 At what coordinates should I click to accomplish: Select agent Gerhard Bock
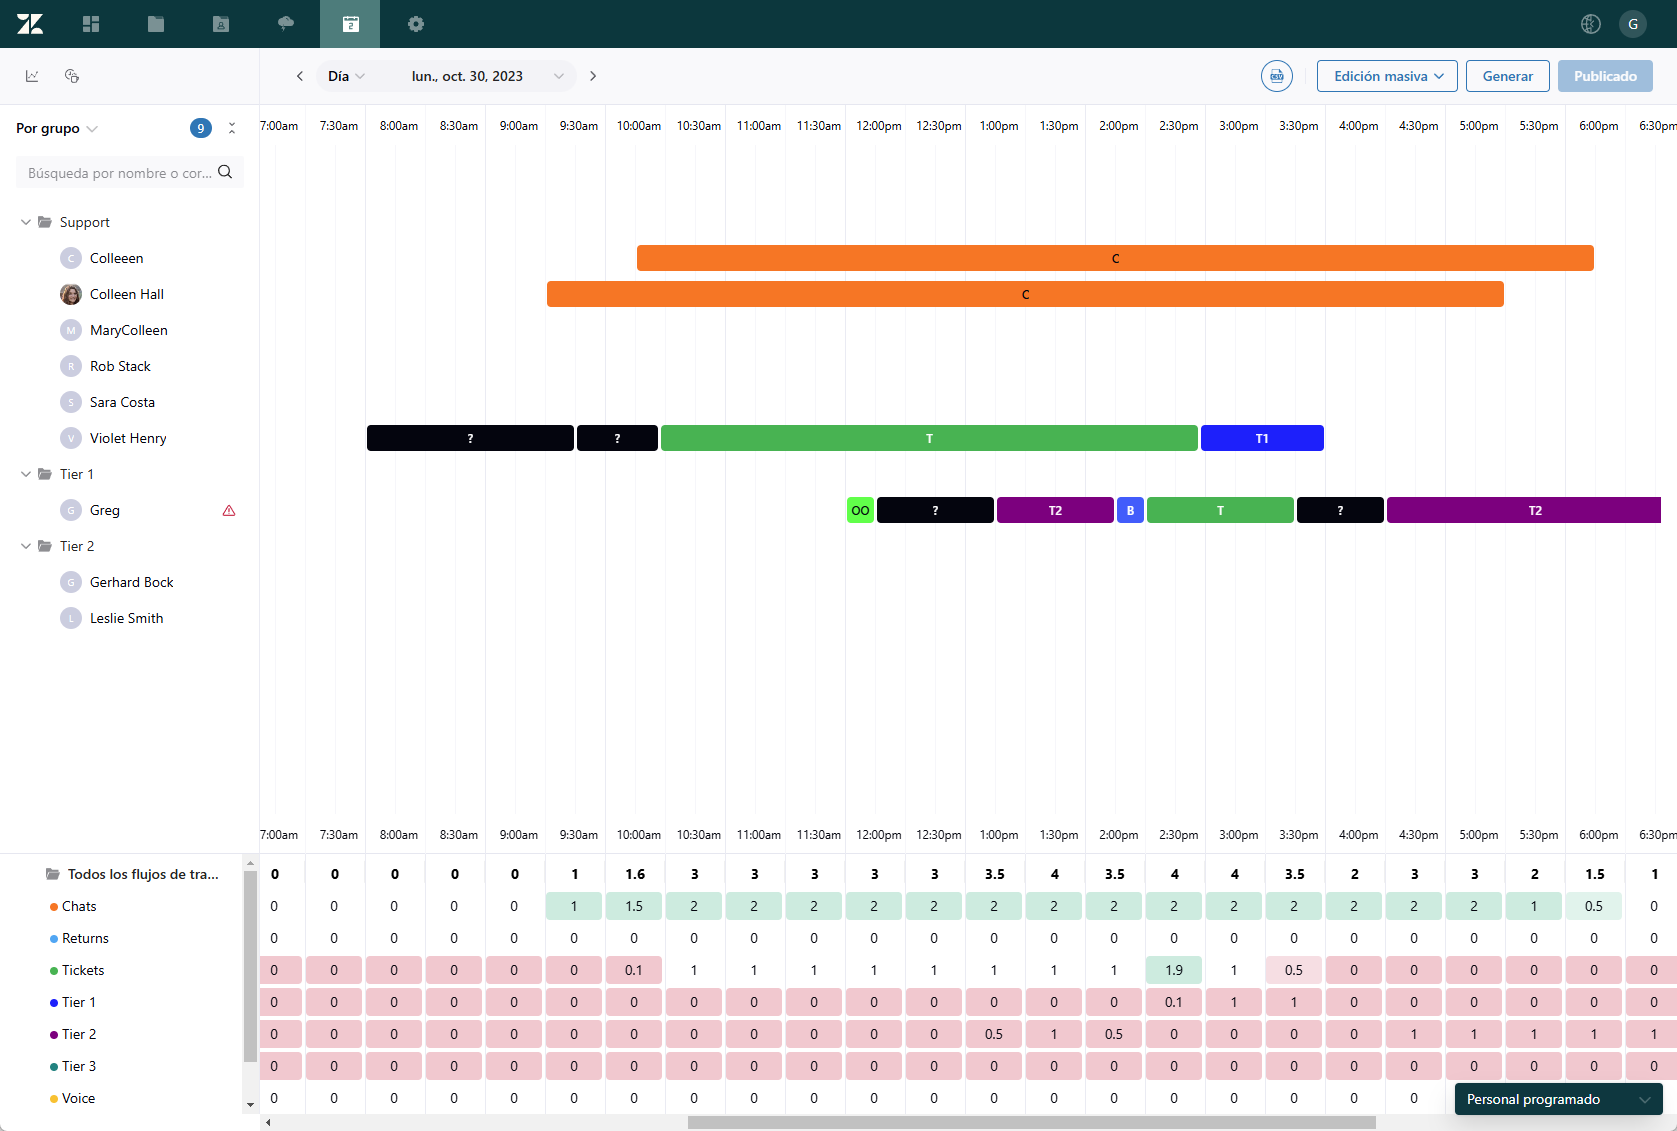pyautogui.click(x=131, y=582)
